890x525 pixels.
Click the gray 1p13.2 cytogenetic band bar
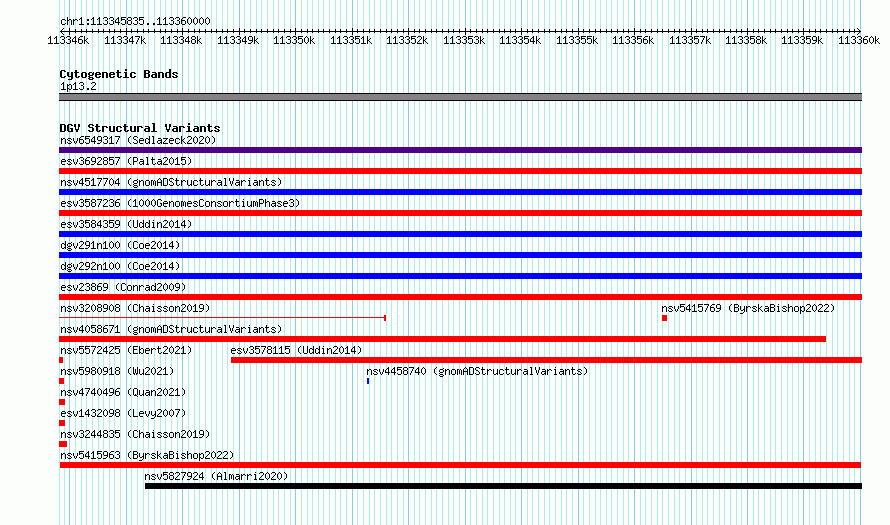pos(460,97)
